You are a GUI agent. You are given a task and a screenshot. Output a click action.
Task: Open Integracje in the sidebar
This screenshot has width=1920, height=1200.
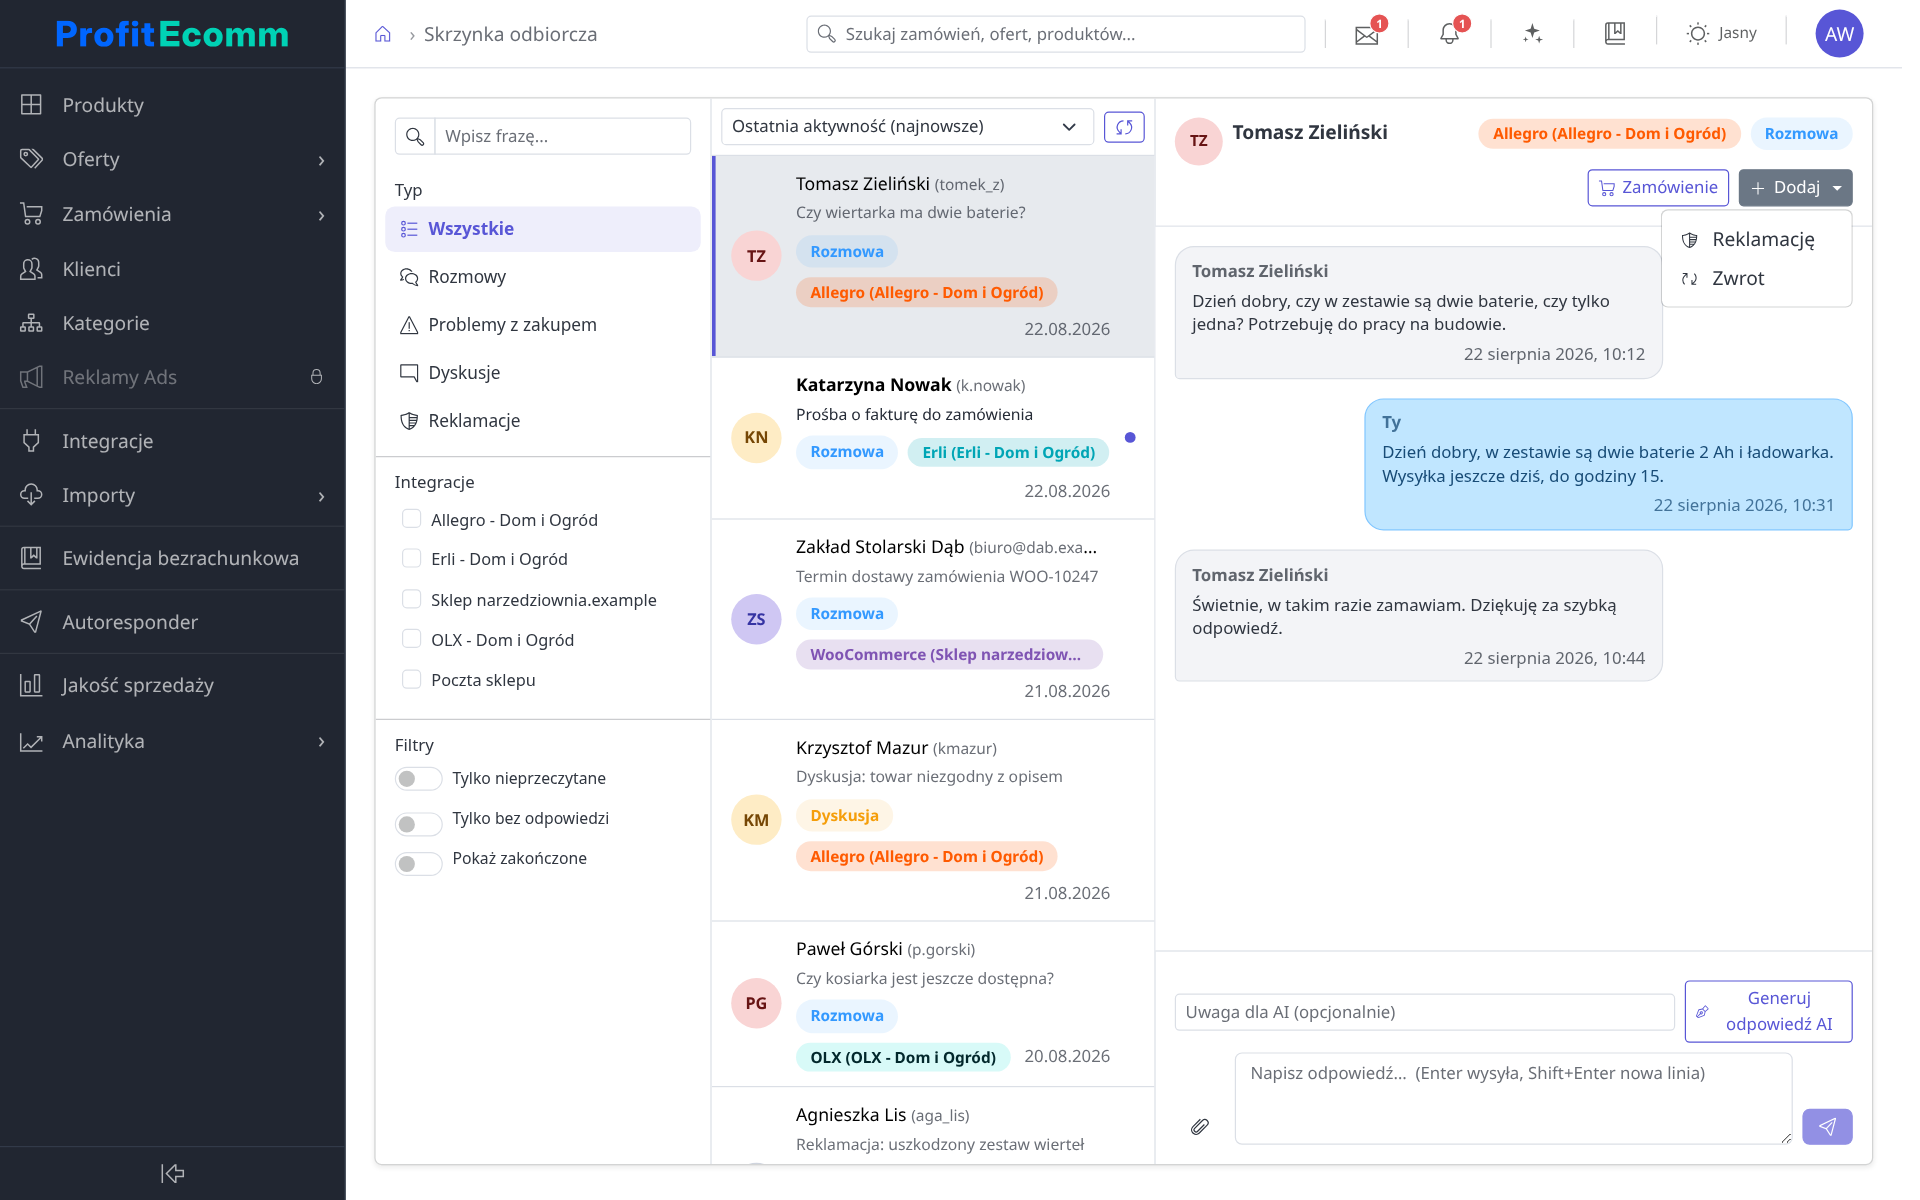172,441
